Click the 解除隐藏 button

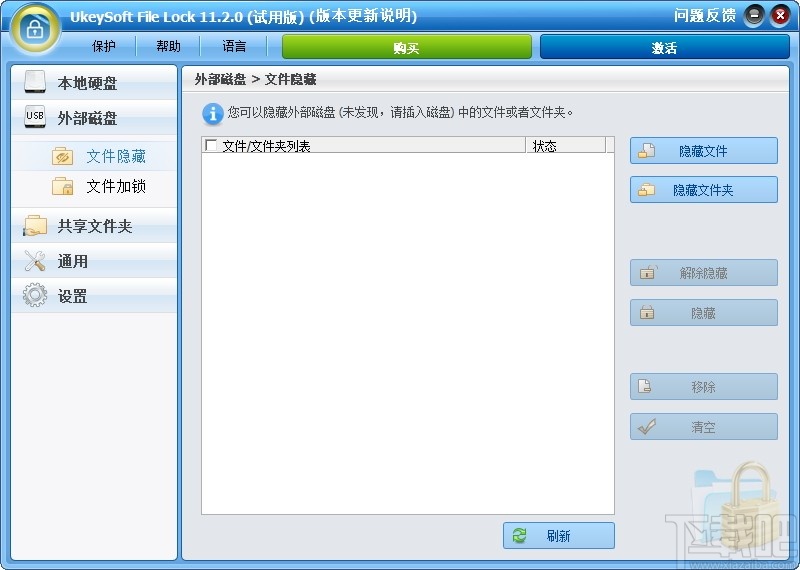tap(704, 272)
